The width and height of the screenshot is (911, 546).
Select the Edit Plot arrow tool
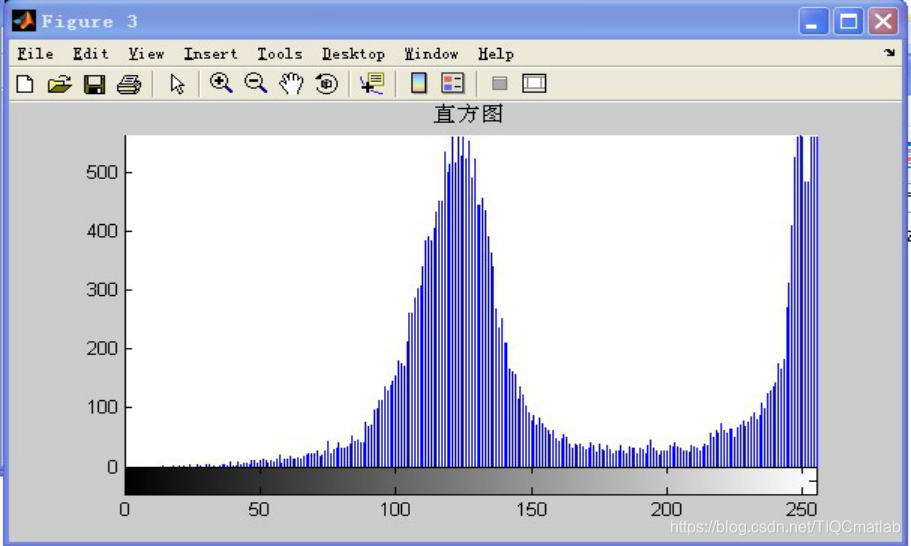click(177, 84)
